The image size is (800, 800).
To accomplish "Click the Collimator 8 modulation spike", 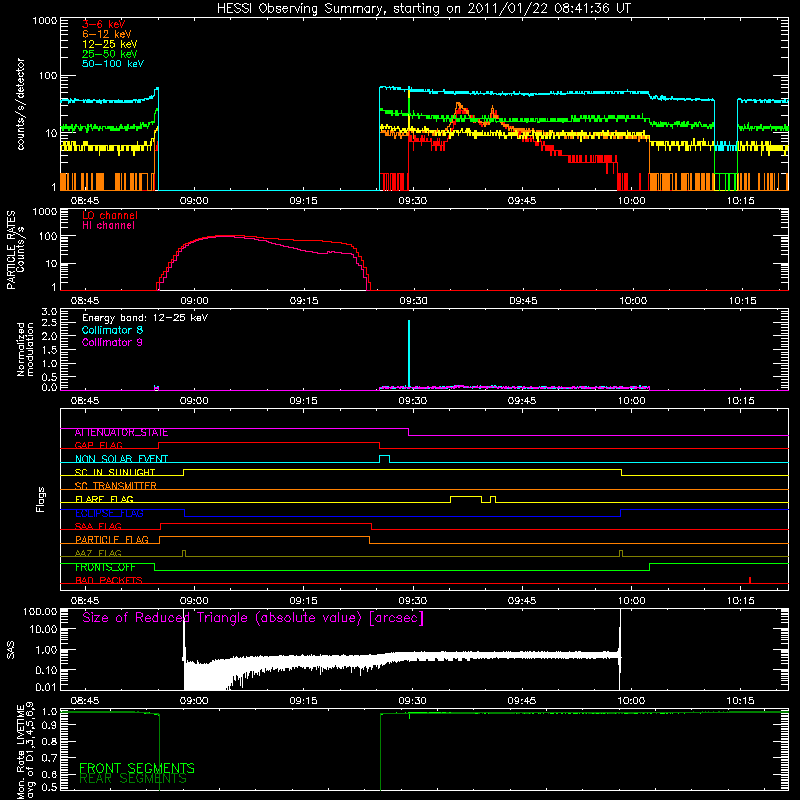I will tap(409, 353).
